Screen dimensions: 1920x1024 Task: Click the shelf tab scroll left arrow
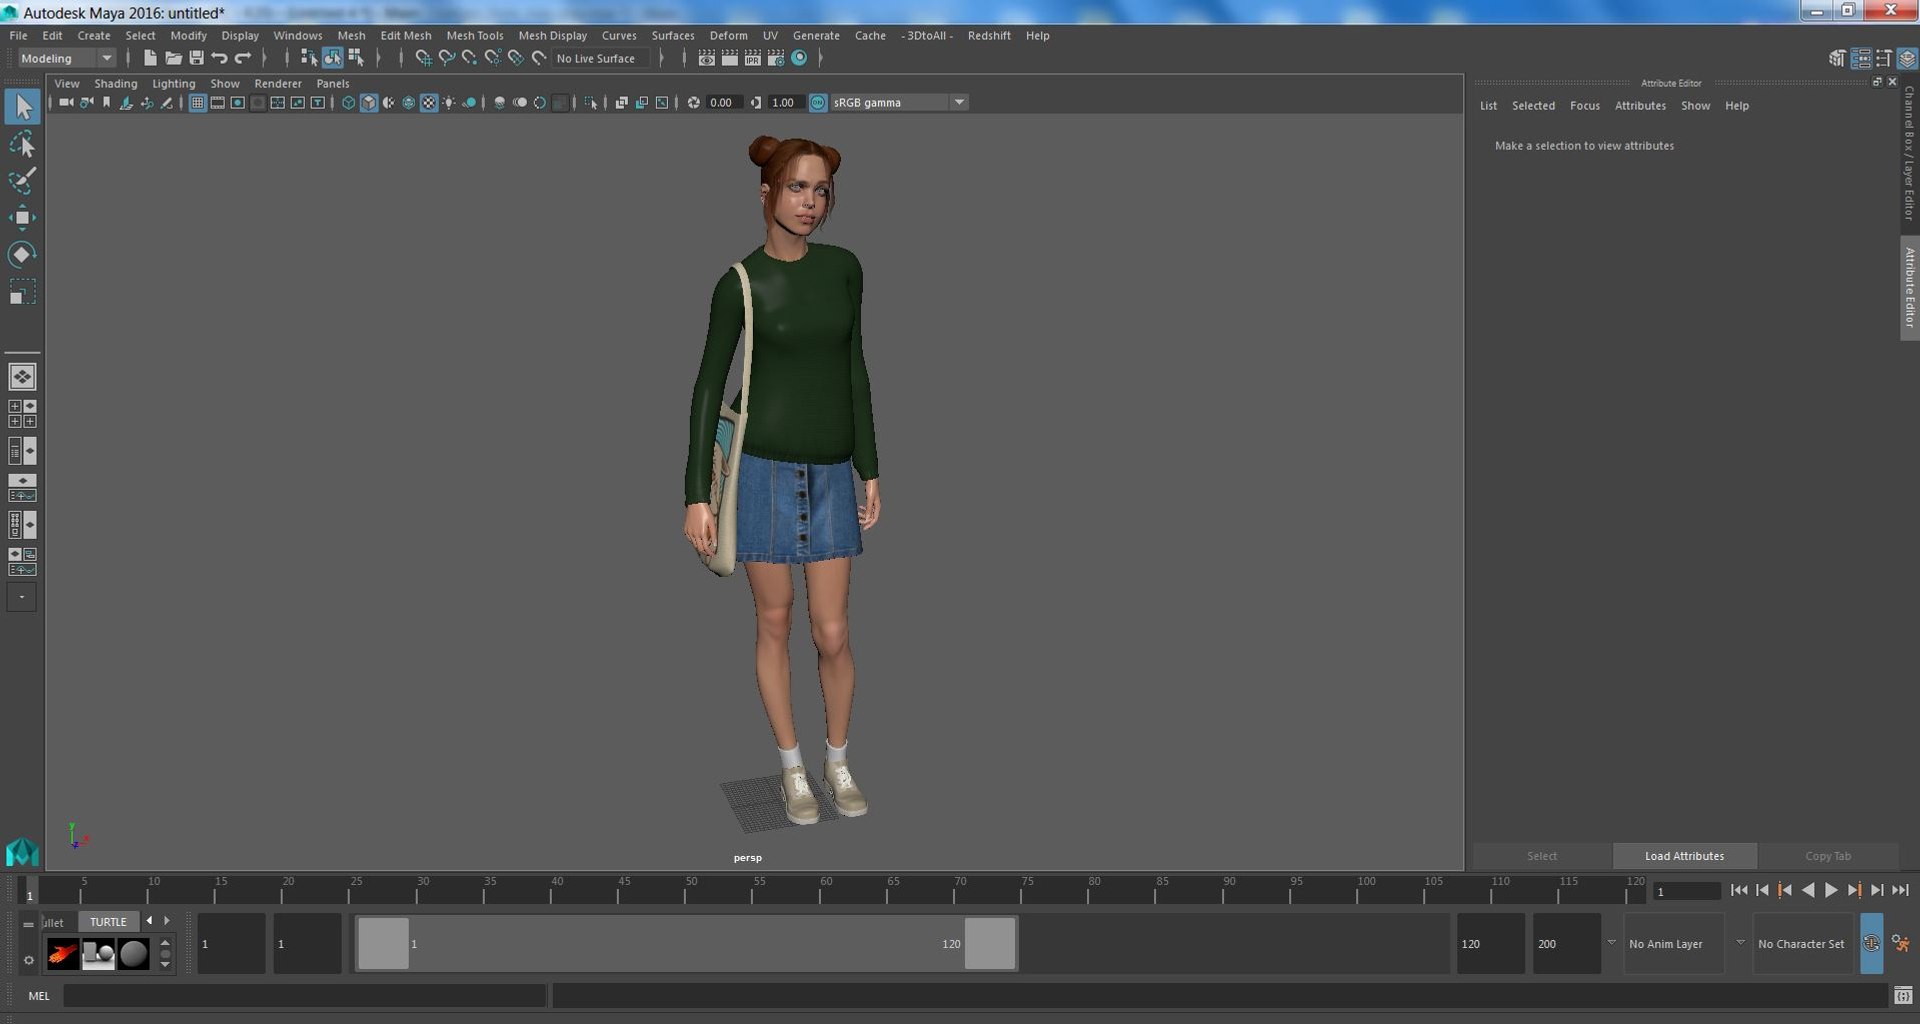coord(149,920)
